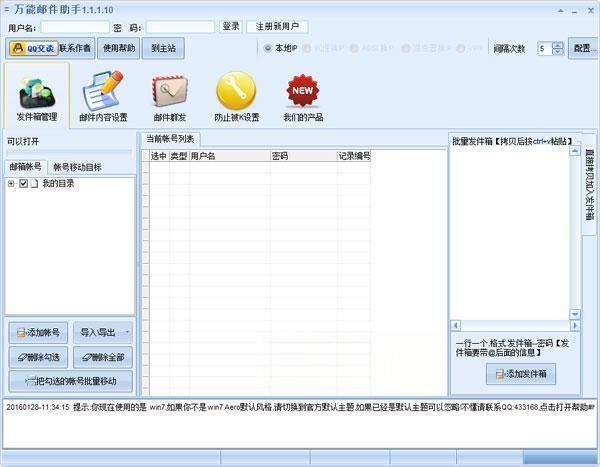Image resolution: width=600 pixels, height=467 pixels.
Task: Click 注册新用户 register new user
Action: coord(277,26)
